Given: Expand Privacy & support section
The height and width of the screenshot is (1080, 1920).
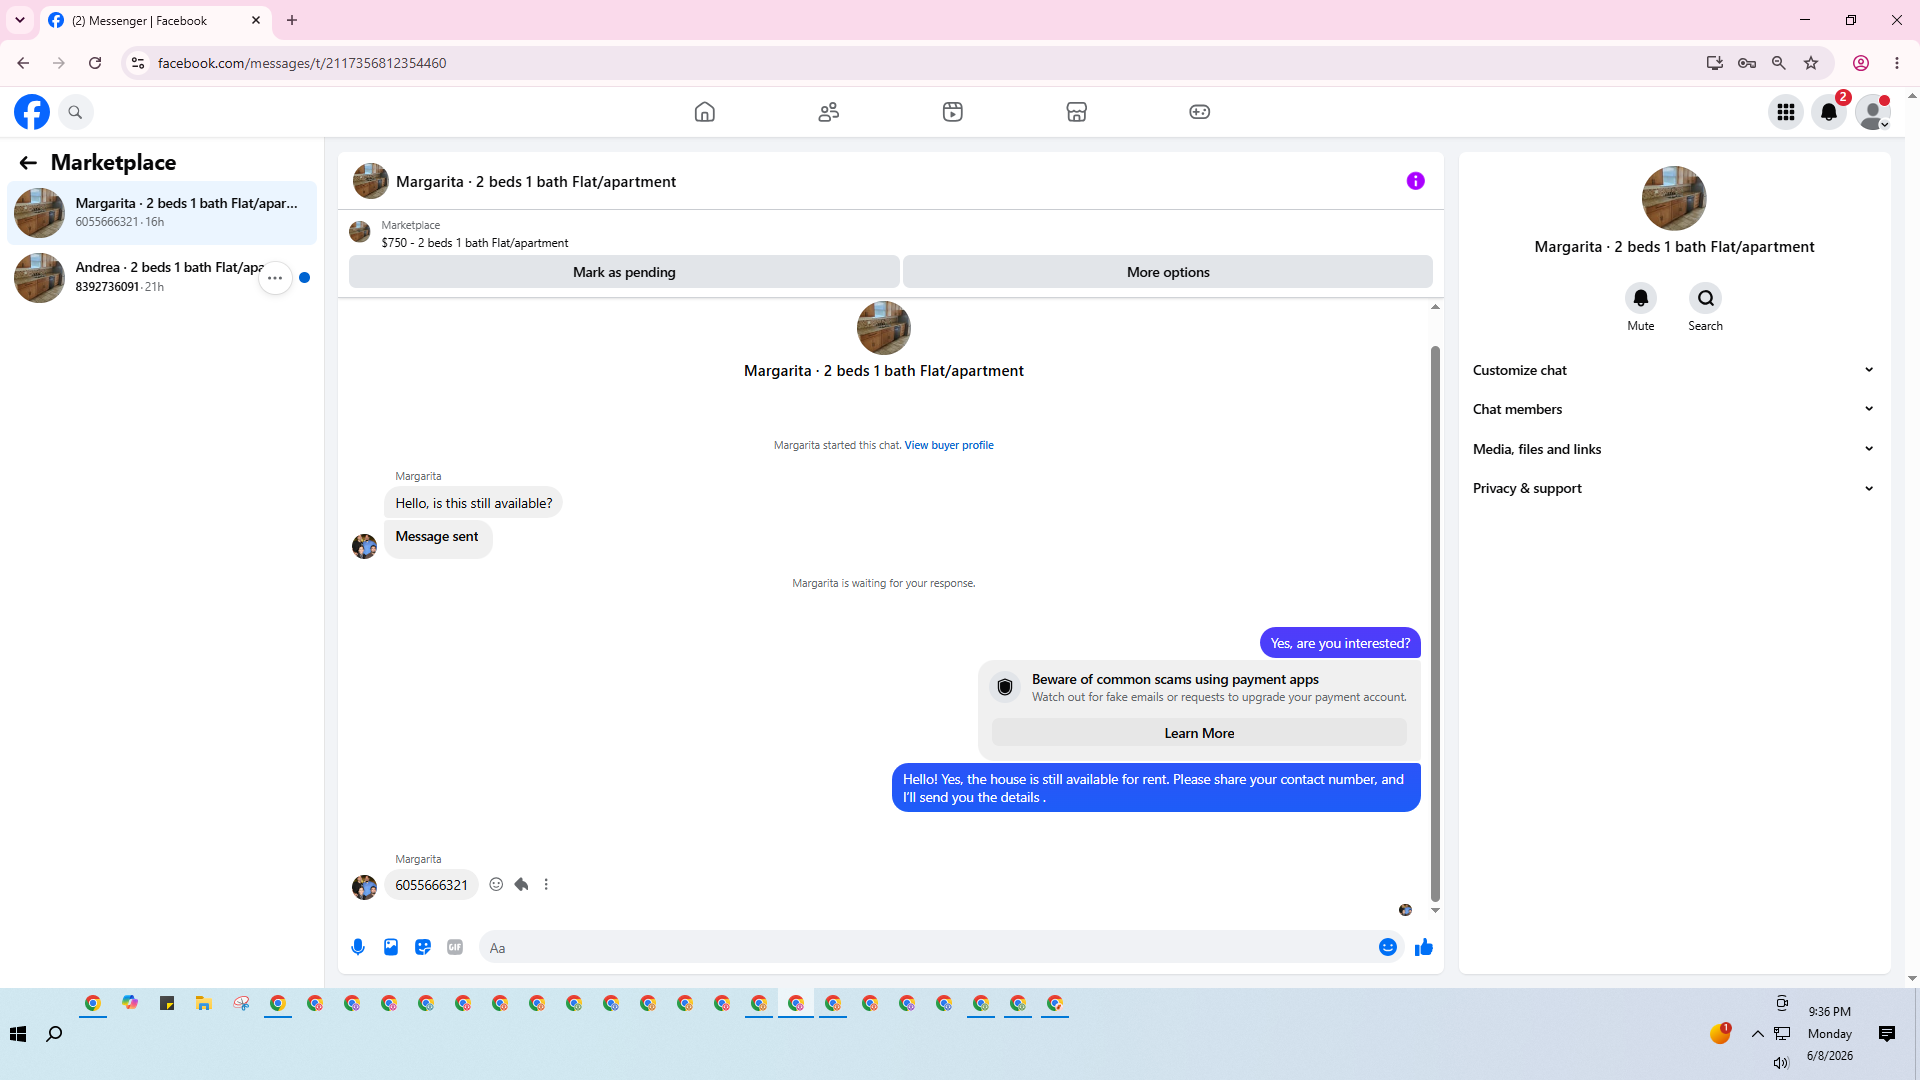Looking at the screenshot, I should click(1674, 488).
